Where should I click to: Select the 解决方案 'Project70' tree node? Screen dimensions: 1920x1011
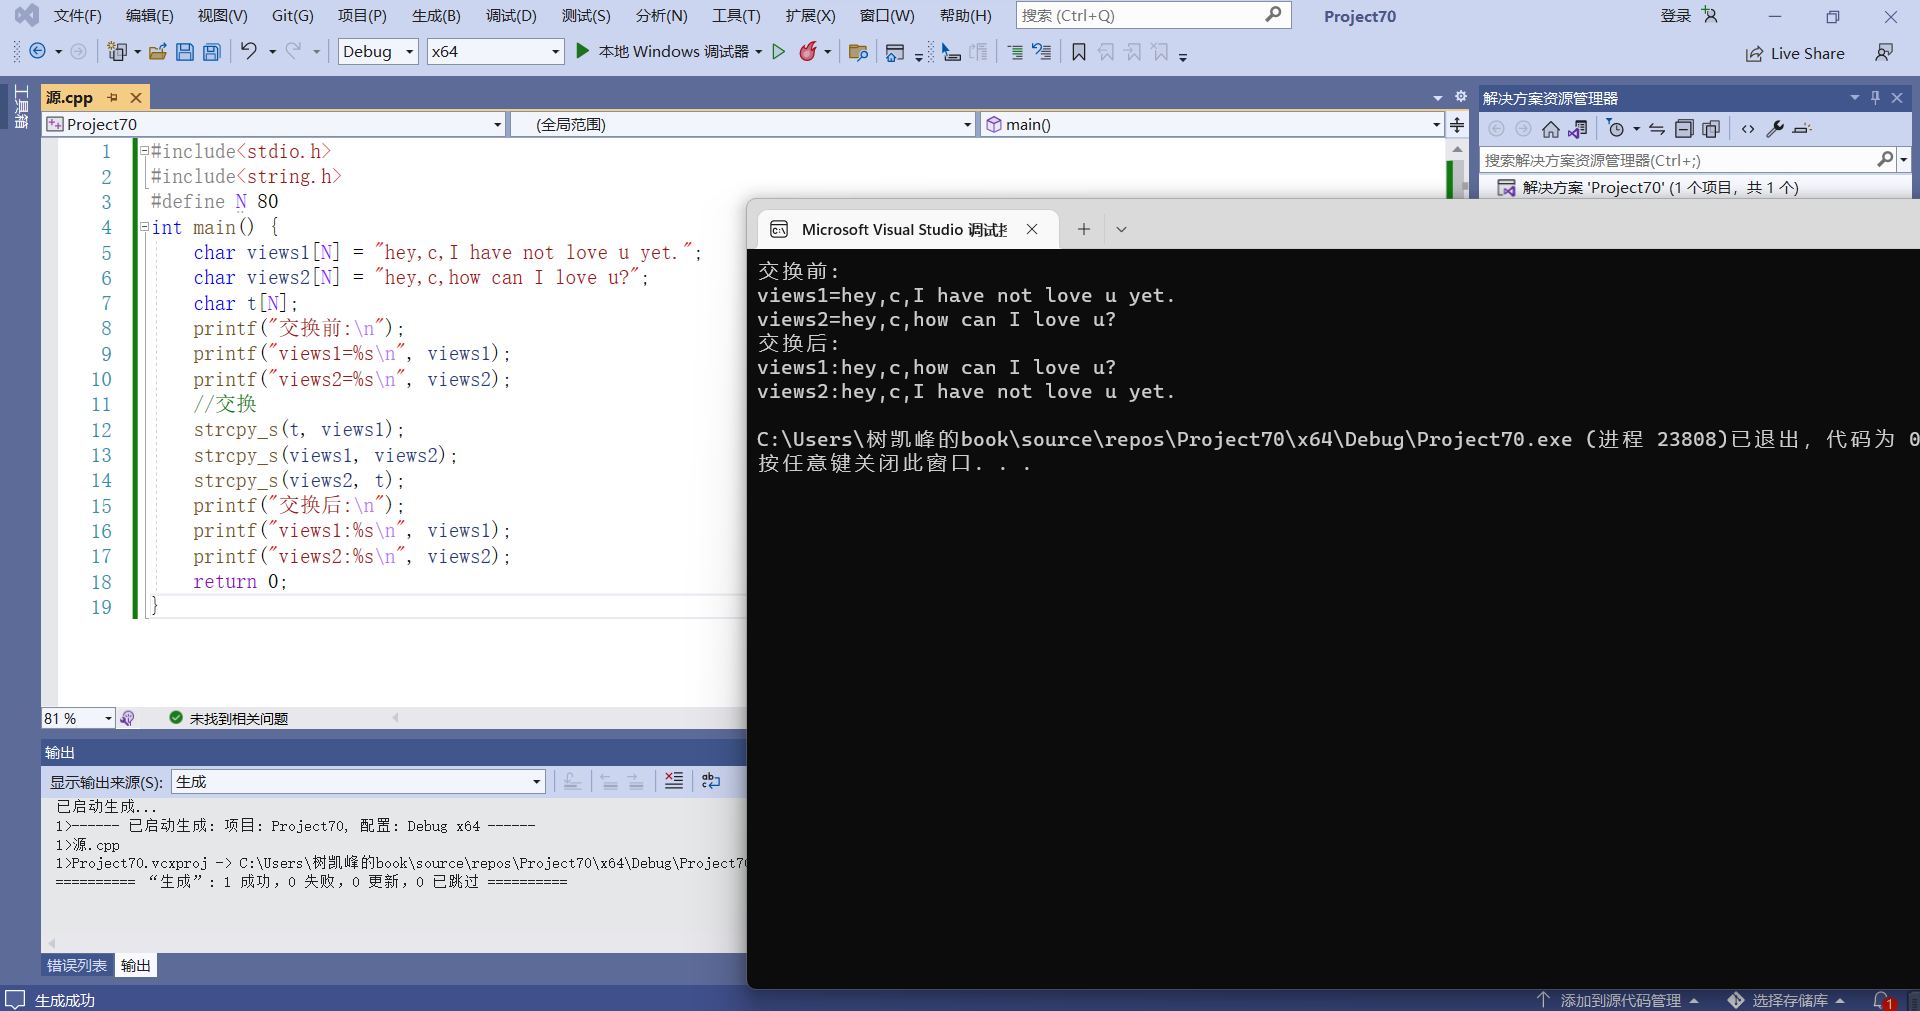pyautogui.click(x=1660, y=188)
